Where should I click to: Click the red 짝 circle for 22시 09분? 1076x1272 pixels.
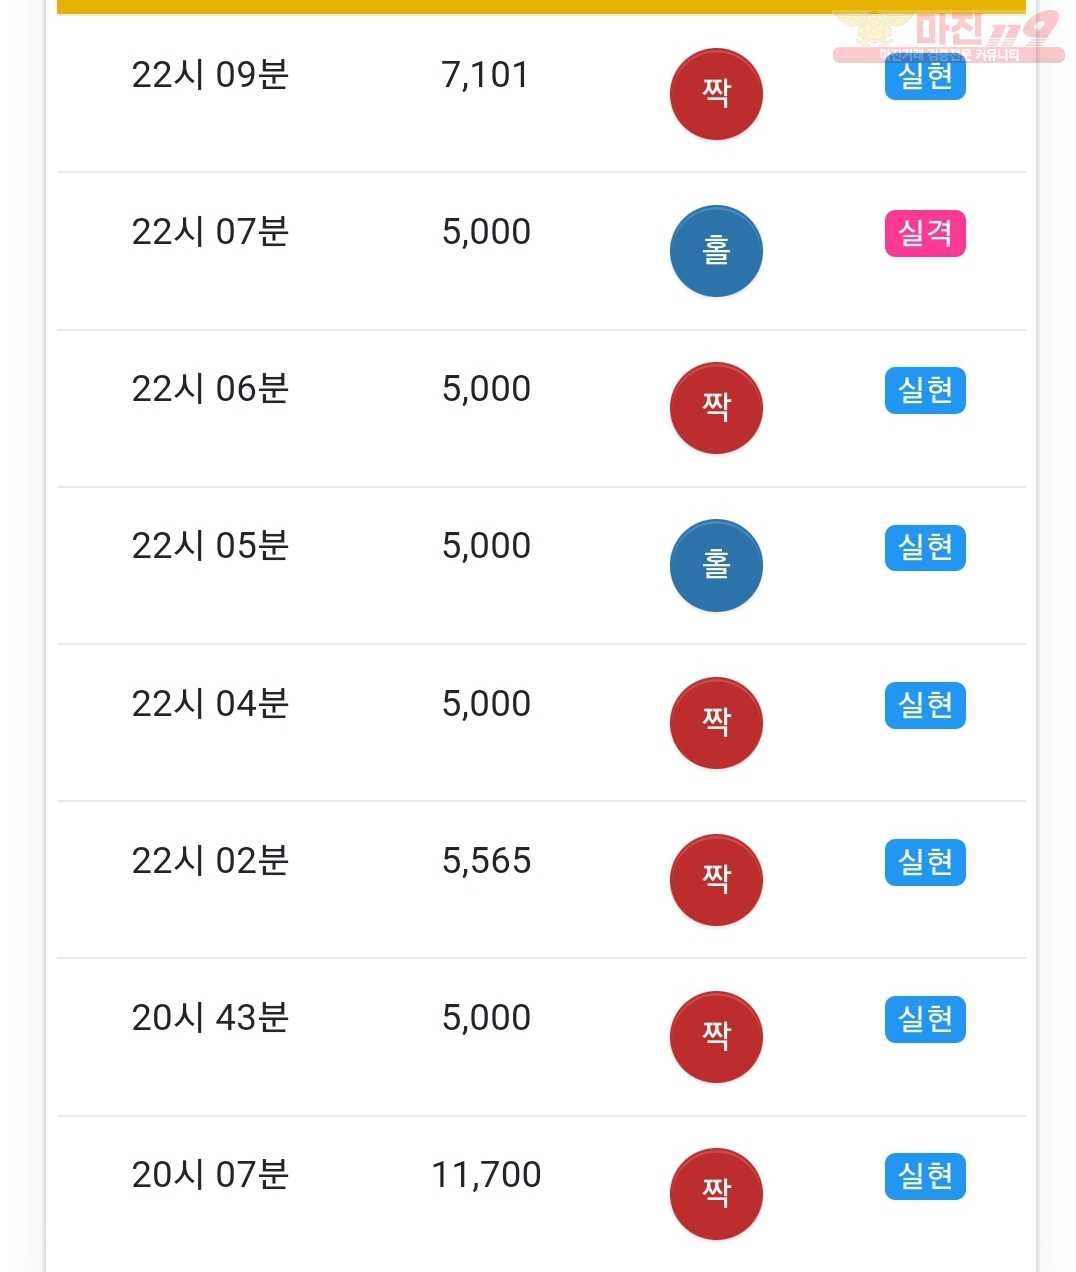click(x=716, y=94)
